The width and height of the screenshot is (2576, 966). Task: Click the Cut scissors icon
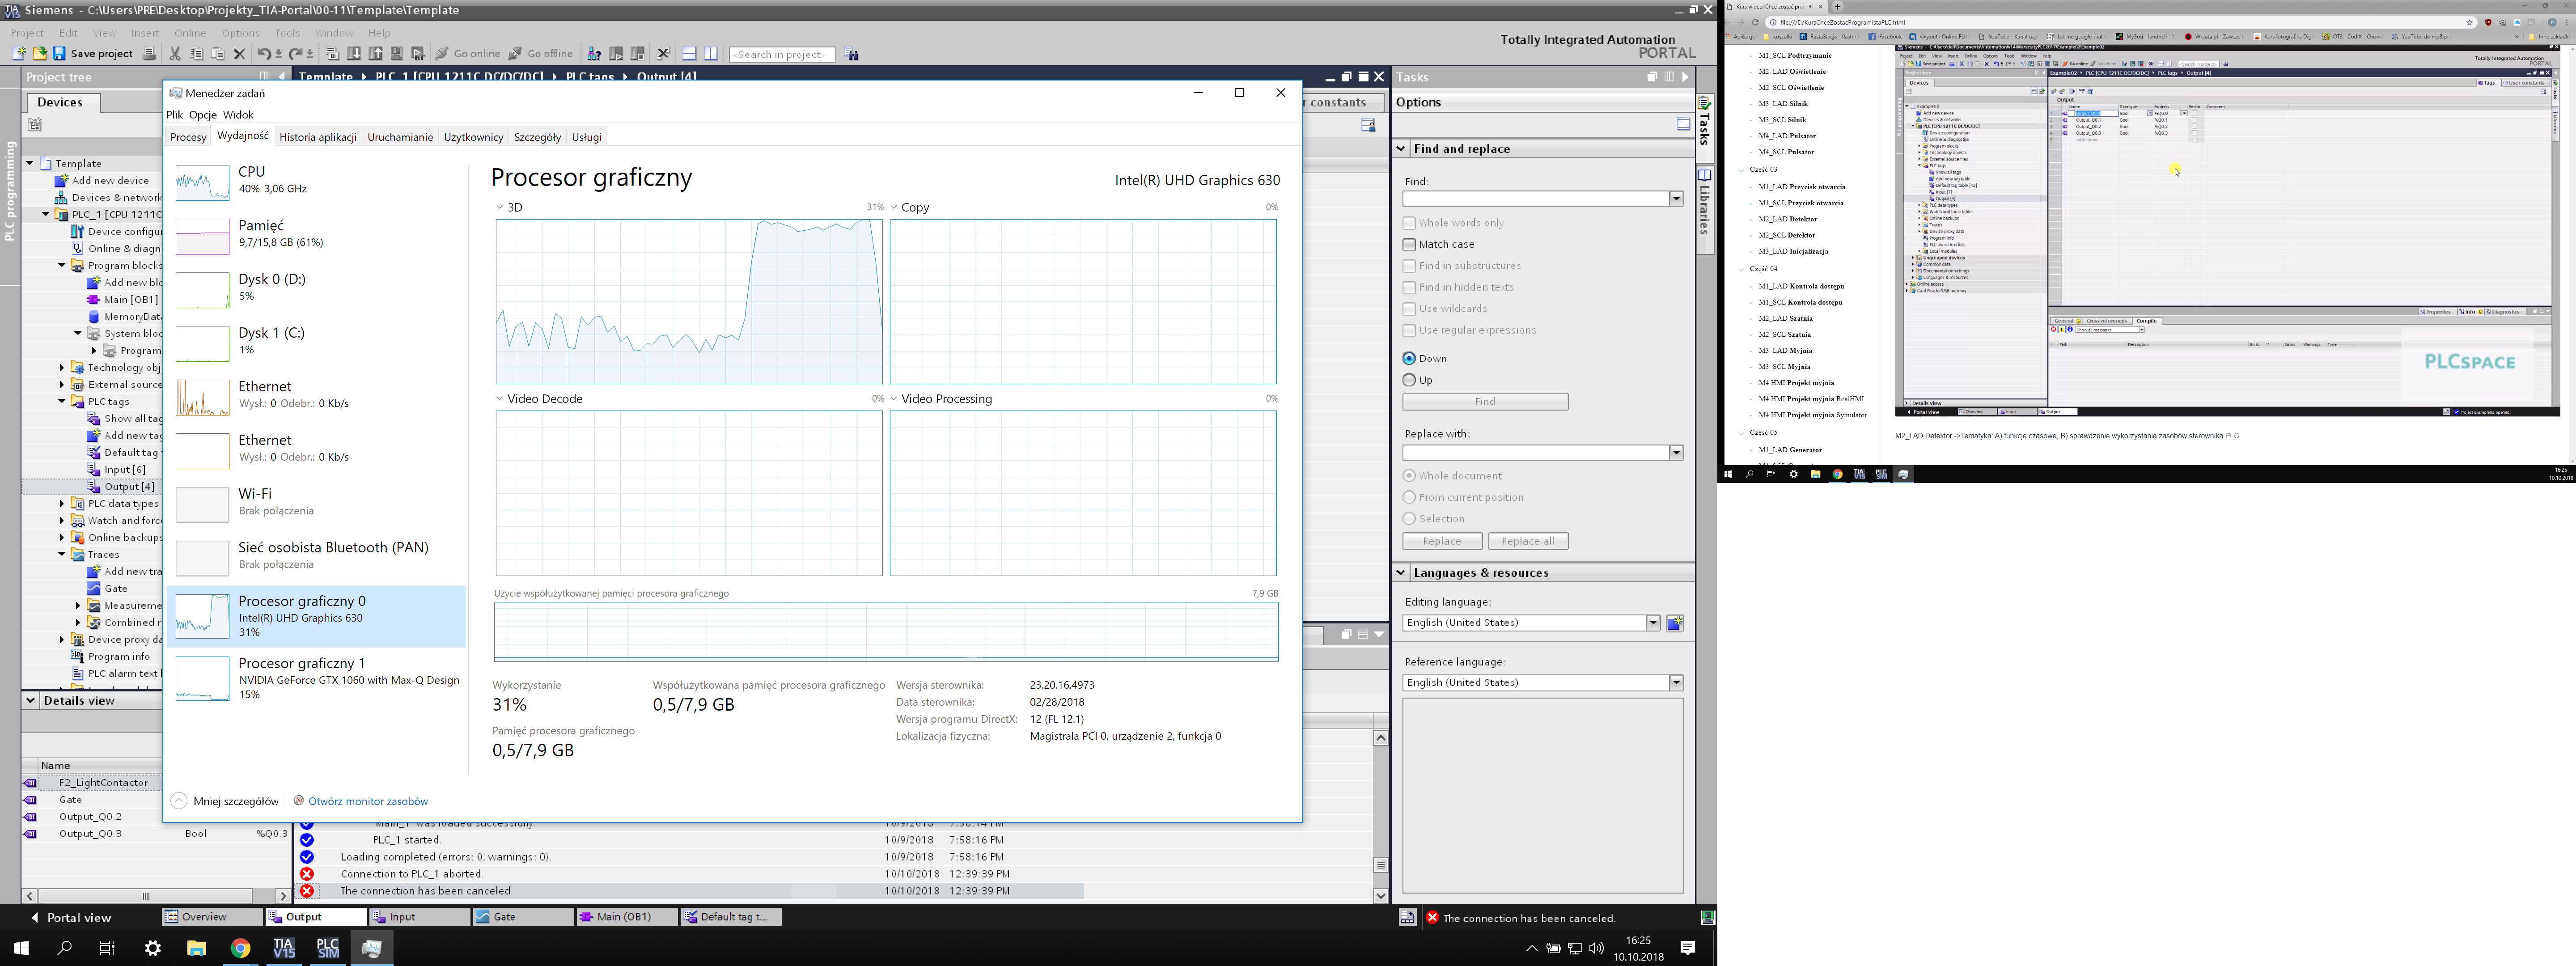(175, 54)
